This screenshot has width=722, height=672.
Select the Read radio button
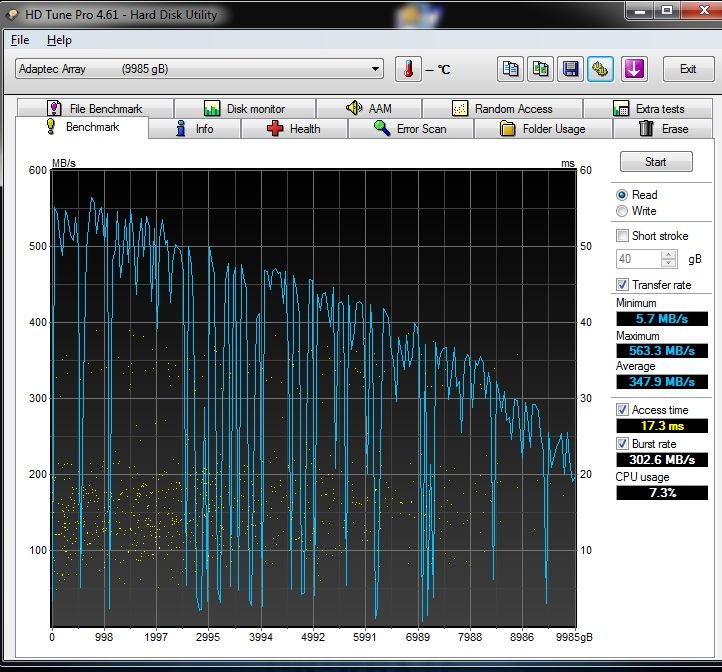coord(623,195)
